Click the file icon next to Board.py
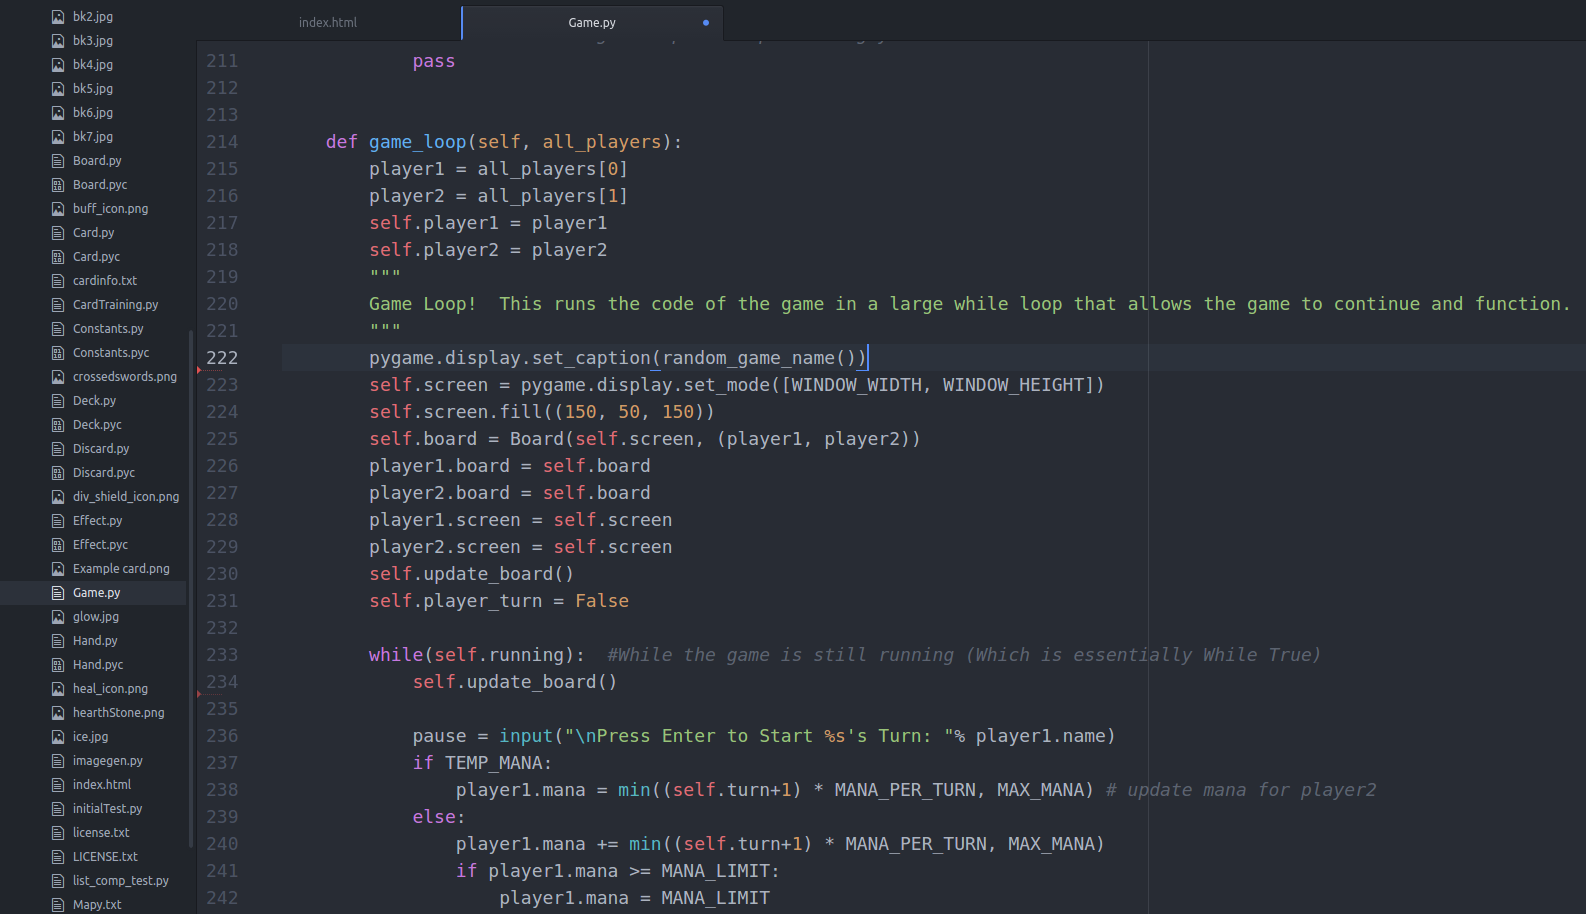The height and width of the screenshot is (914, 1586). 58,161
